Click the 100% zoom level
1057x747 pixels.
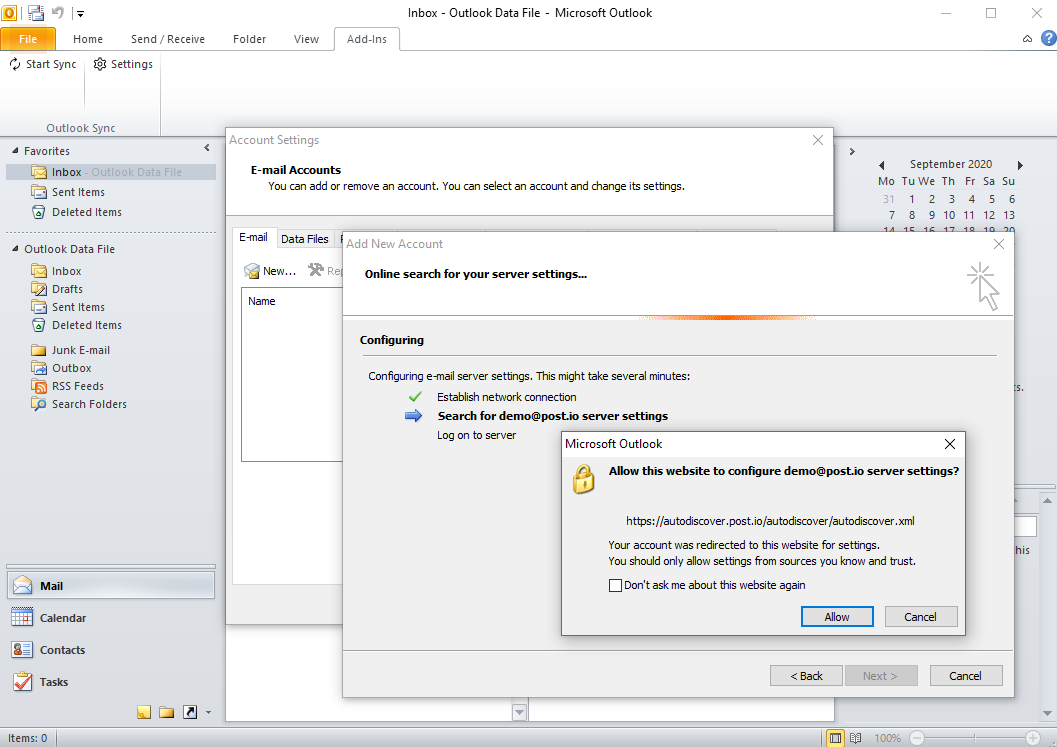[x=887, y=738]
